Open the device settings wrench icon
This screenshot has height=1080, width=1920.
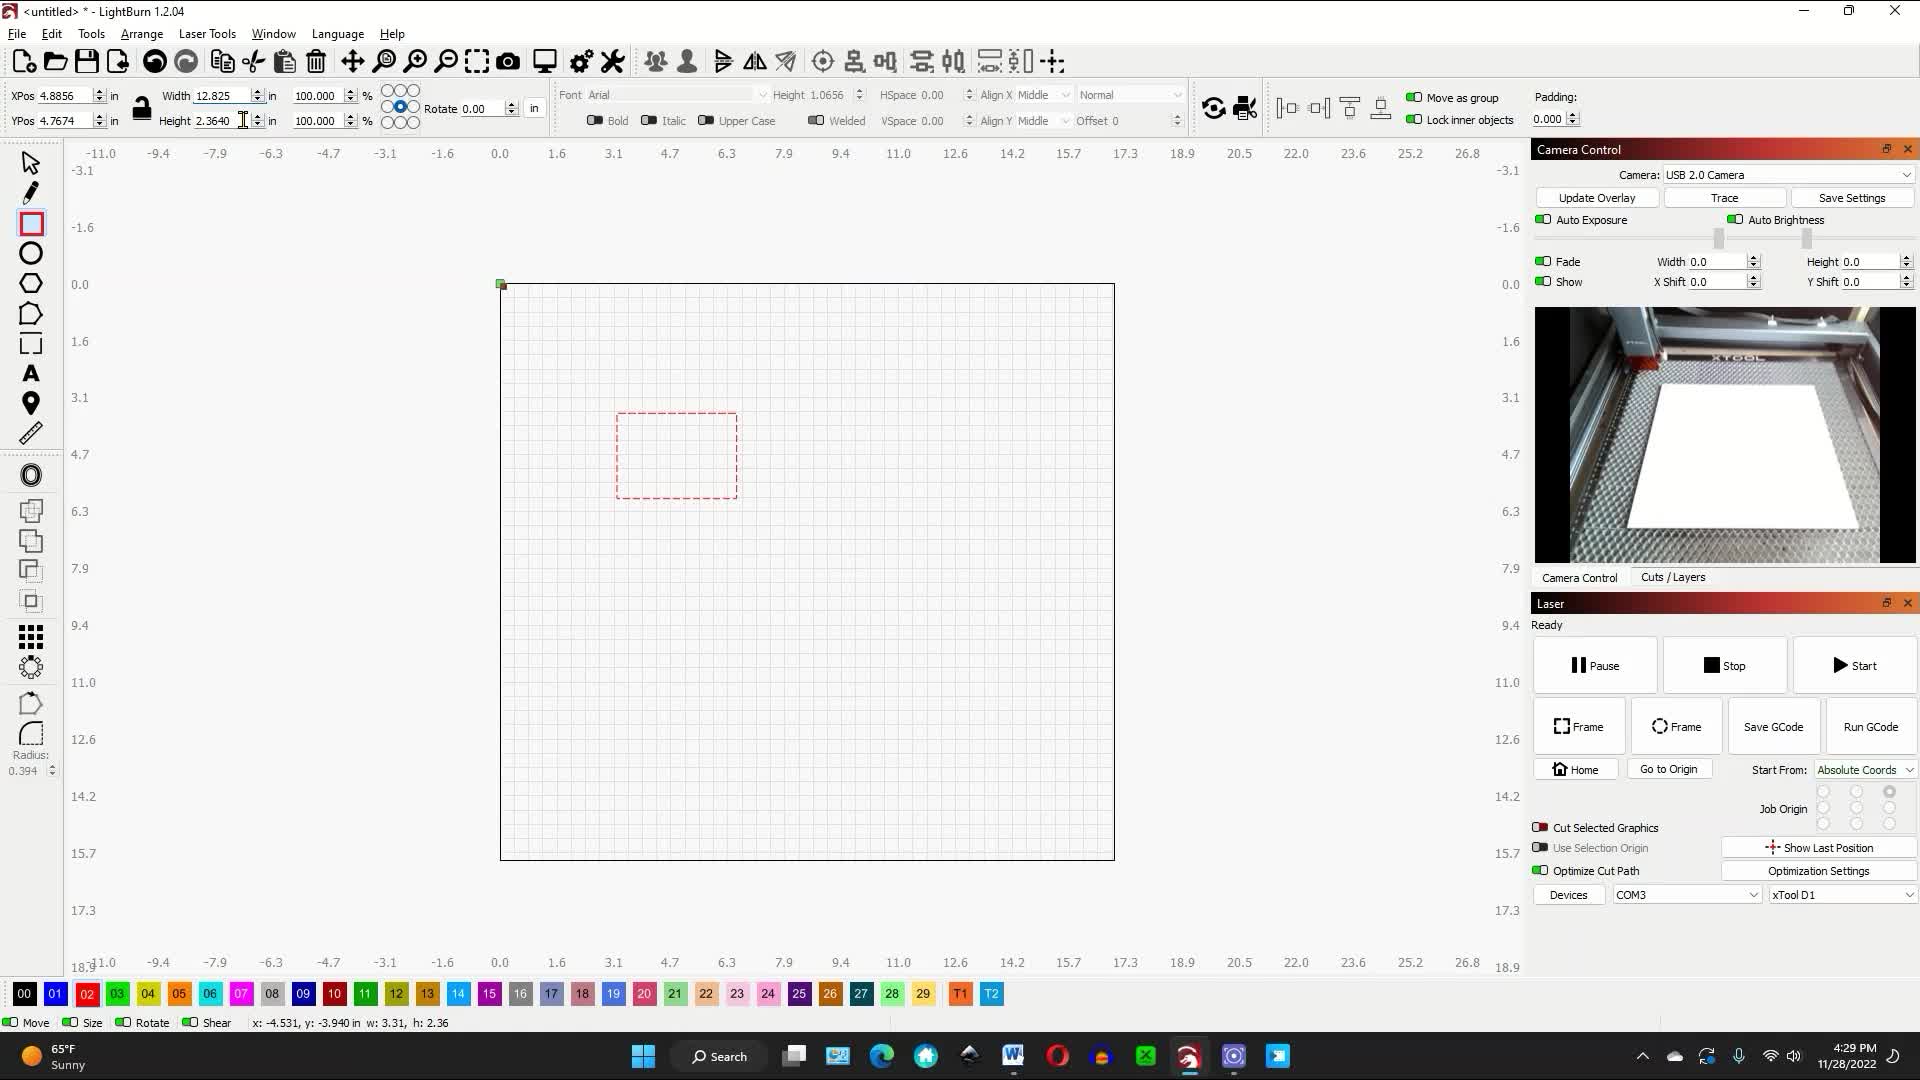click(612, 61)
